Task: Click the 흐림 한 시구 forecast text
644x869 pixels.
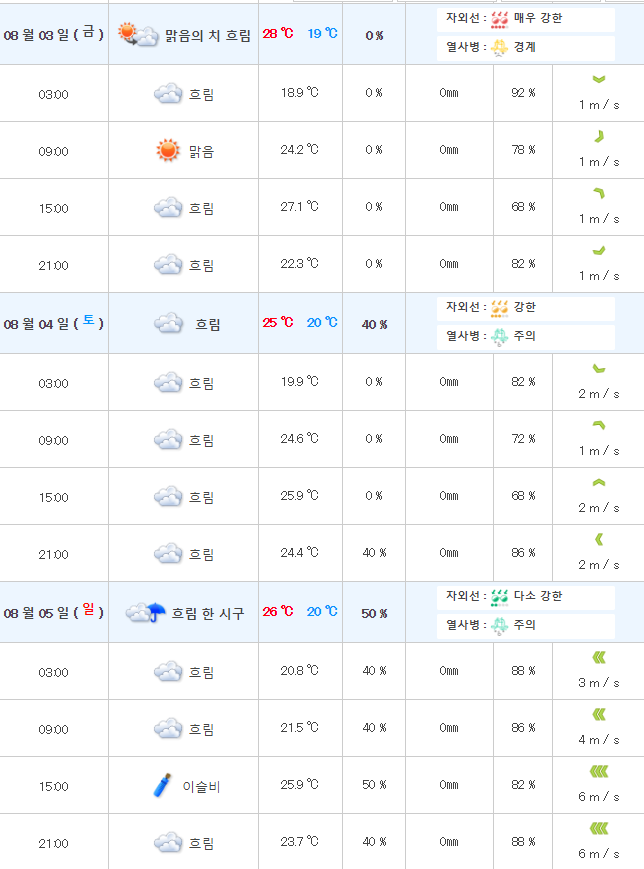Action: (x=208, y=613)
